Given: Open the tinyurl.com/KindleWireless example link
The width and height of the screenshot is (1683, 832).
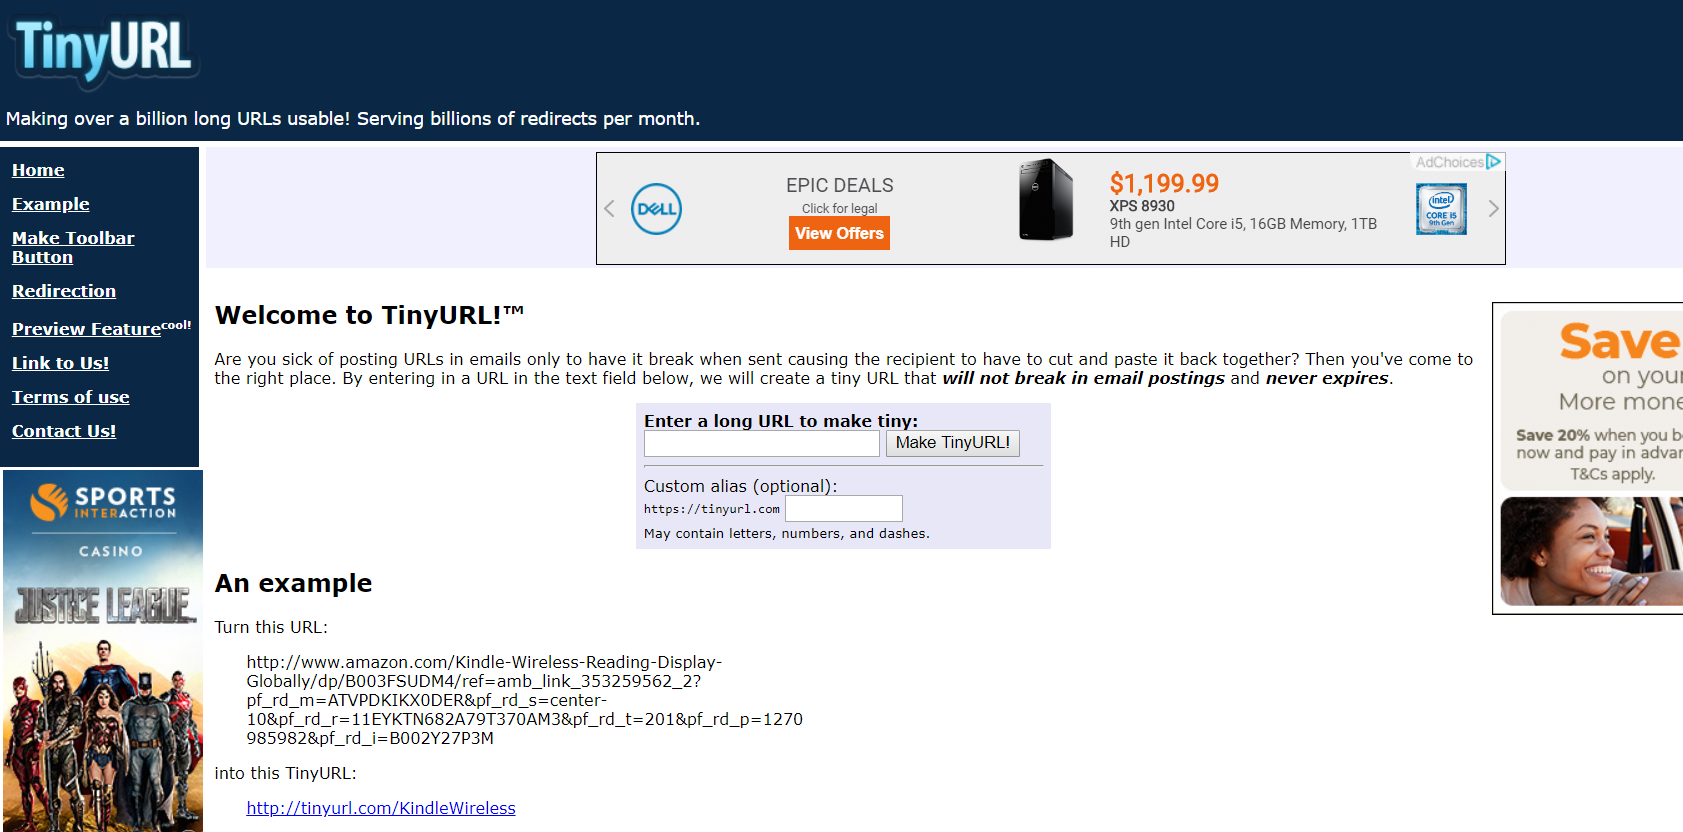Looking at the screenshot, I should pos(381,808).
